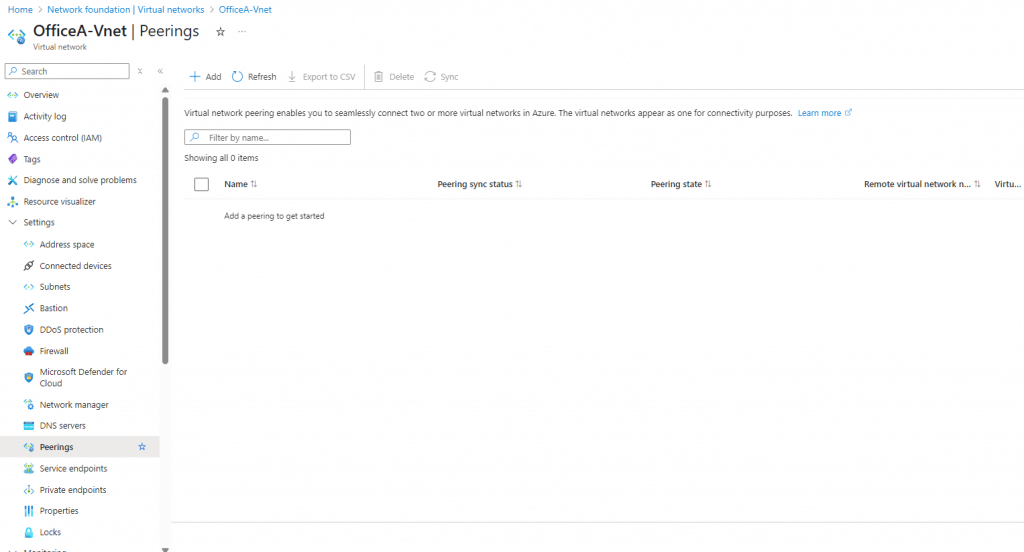1024x552 pixels.
Task: Favorite OfficeA-Vnet with the title star icon
Action: pyautogui.click(x=220, y=32)
